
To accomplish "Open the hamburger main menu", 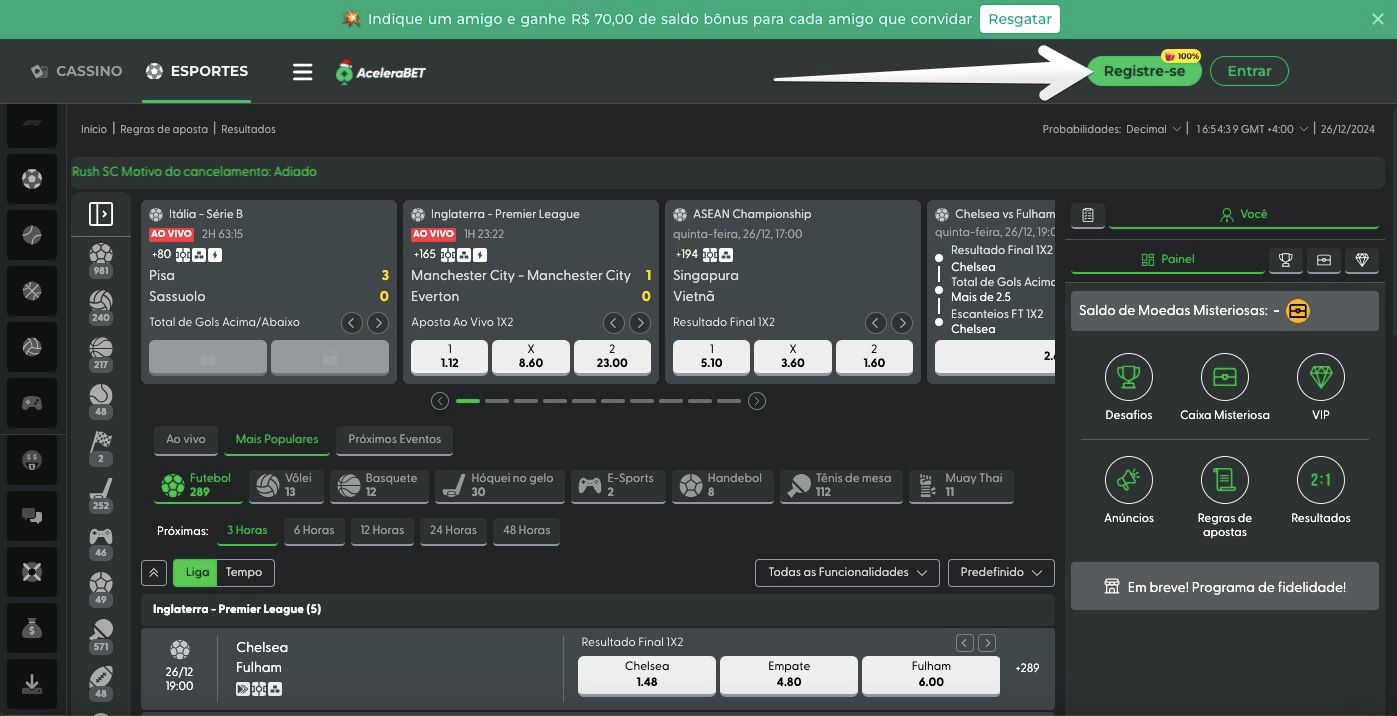I will (302, 72).
